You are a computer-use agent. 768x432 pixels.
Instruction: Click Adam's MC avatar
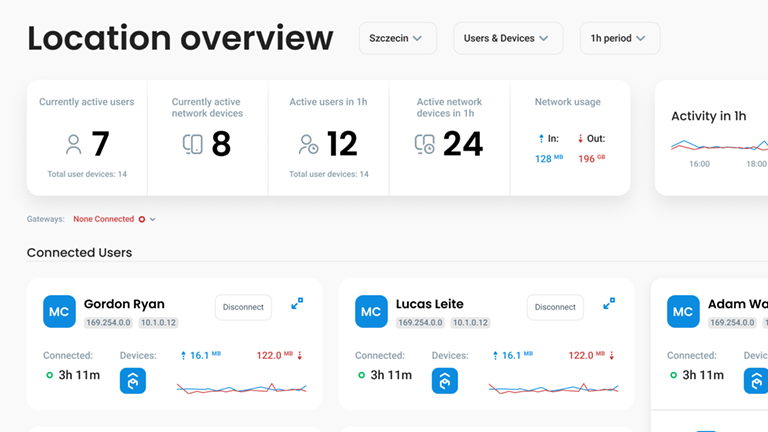pos(683,311)
